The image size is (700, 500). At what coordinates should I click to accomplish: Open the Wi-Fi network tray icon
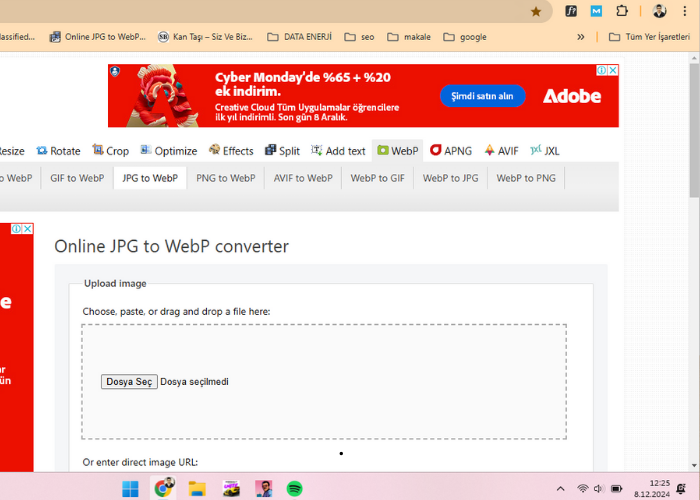(583, 489)
